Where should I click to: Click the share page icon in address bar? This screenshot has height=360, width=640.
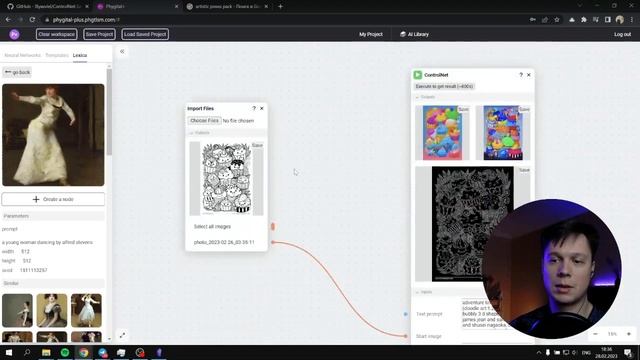click(x=545, y=20)
